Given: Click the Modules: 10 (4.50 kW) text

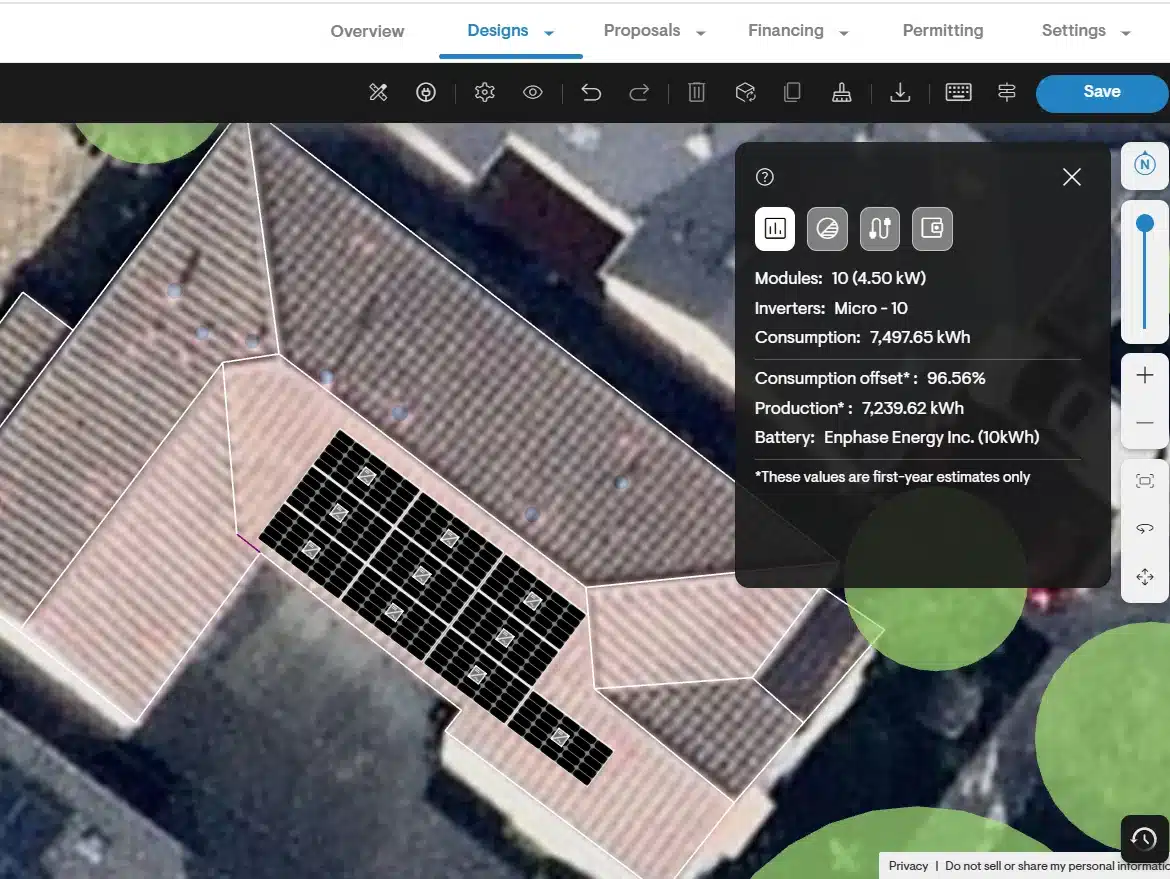Looking at the screenshot, I should point(840,278).
